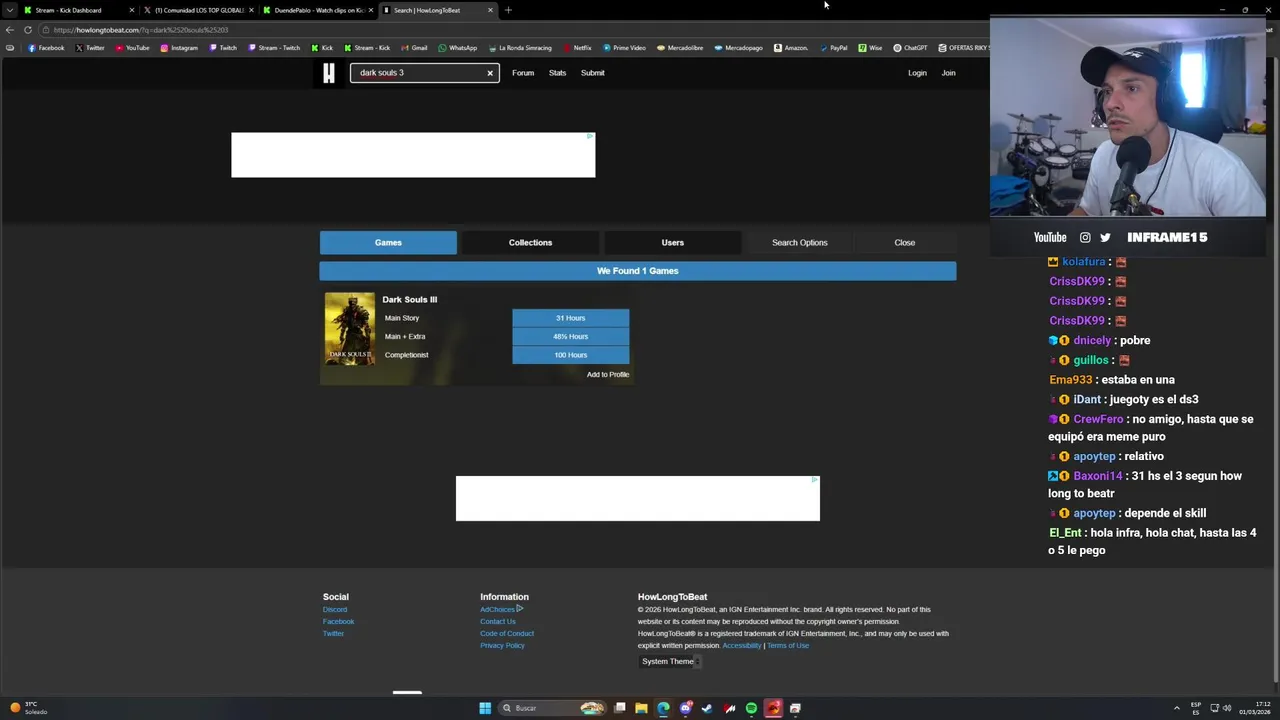Open the Terms of Use link
Image resolution: width=1280 pixels, height=720 pixels.
coord(788,645)
